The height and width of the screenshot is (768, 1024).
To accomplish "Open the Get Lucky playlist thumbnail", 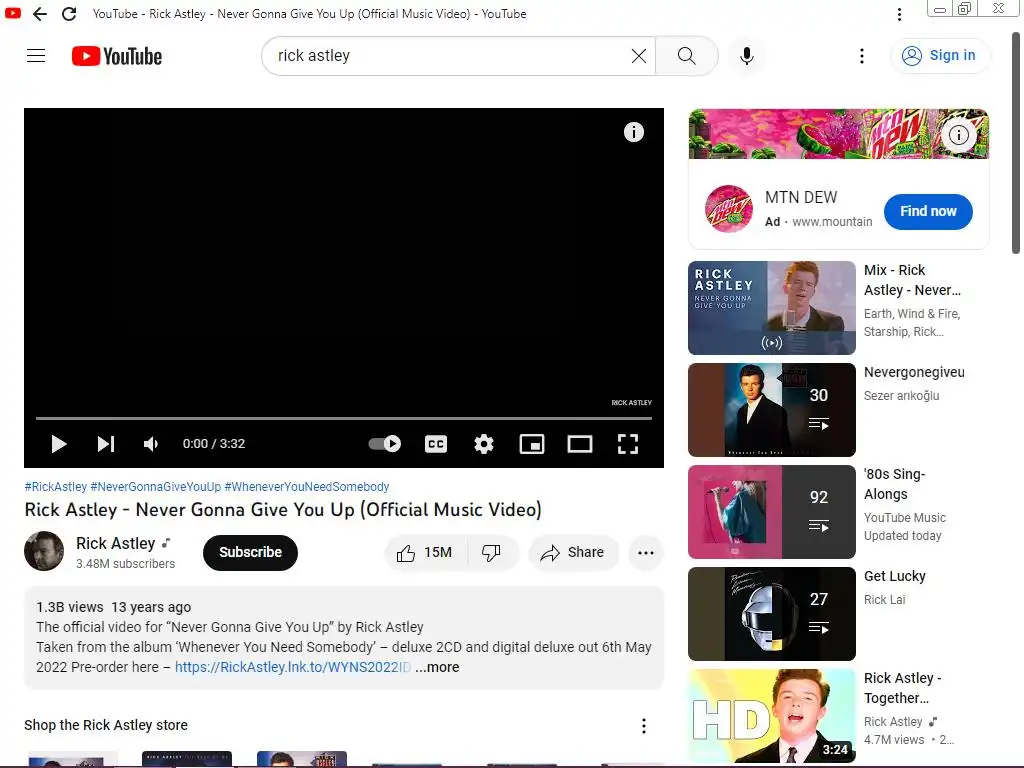I will (x=771, y=613).
